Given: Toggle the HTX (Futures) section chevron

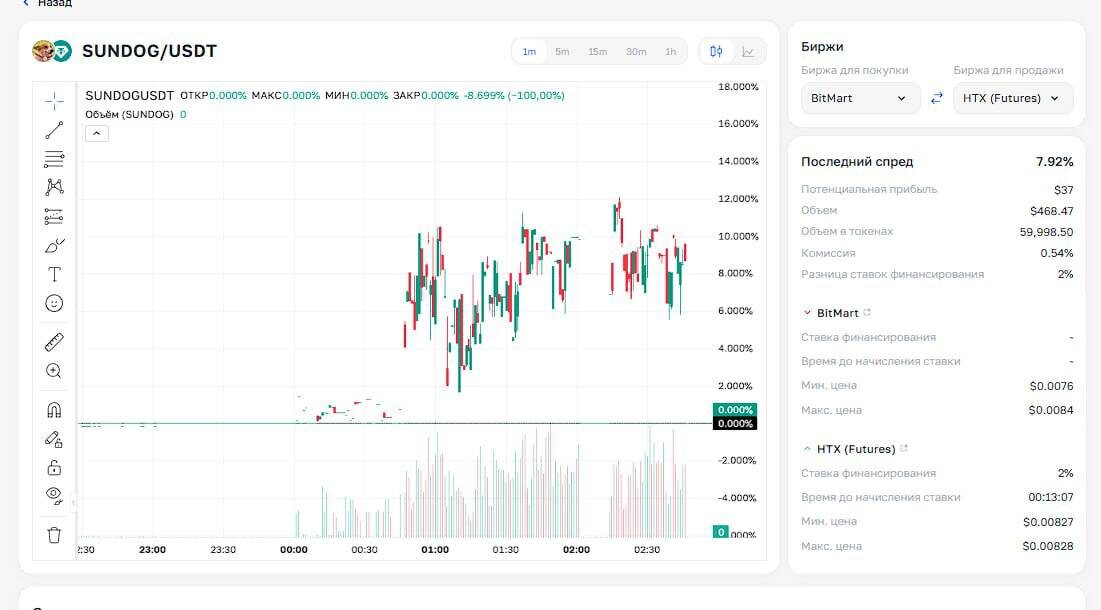Looking at the screenshot, I should 807,449.
